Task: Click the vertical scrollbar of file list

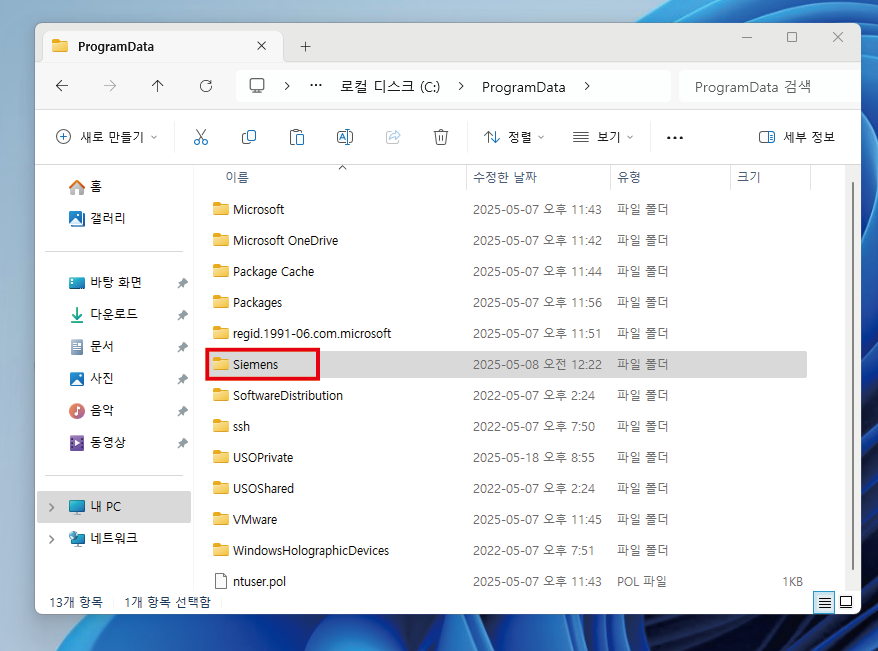Action: pos(852,375)
